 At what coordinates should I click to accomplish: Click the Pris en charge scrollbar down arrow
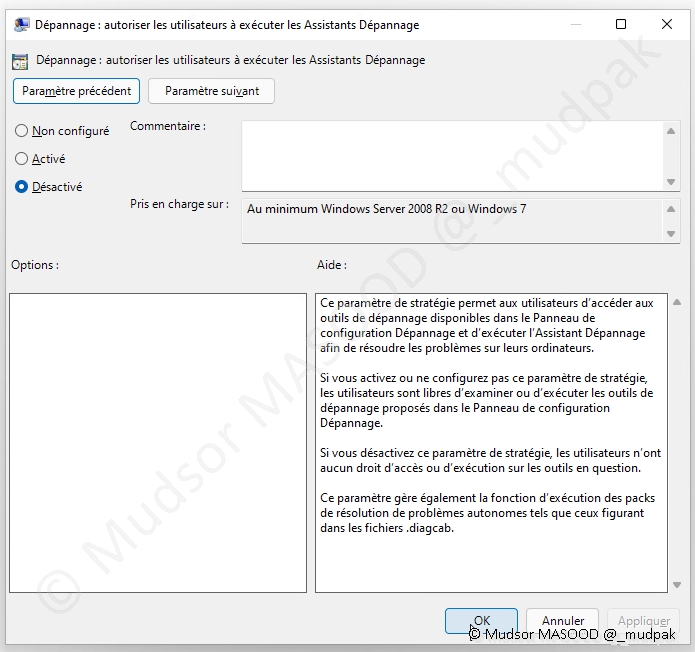tap(672, 234)
